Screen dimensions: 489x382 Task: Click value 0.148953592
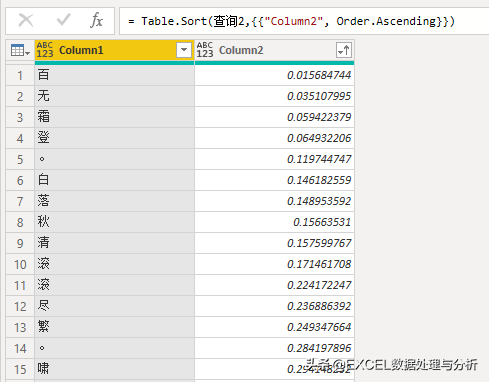coord(319,201)
